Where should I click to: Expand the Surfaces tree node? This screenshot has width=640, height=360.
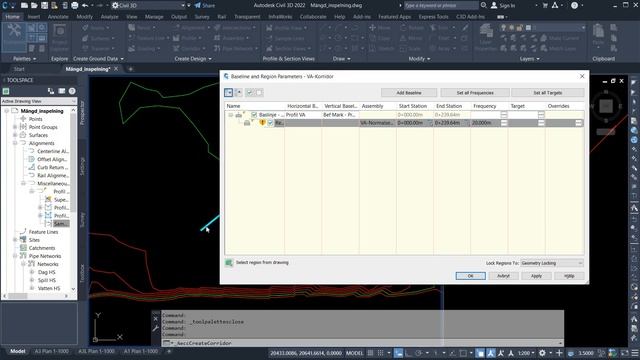(15, 135)
